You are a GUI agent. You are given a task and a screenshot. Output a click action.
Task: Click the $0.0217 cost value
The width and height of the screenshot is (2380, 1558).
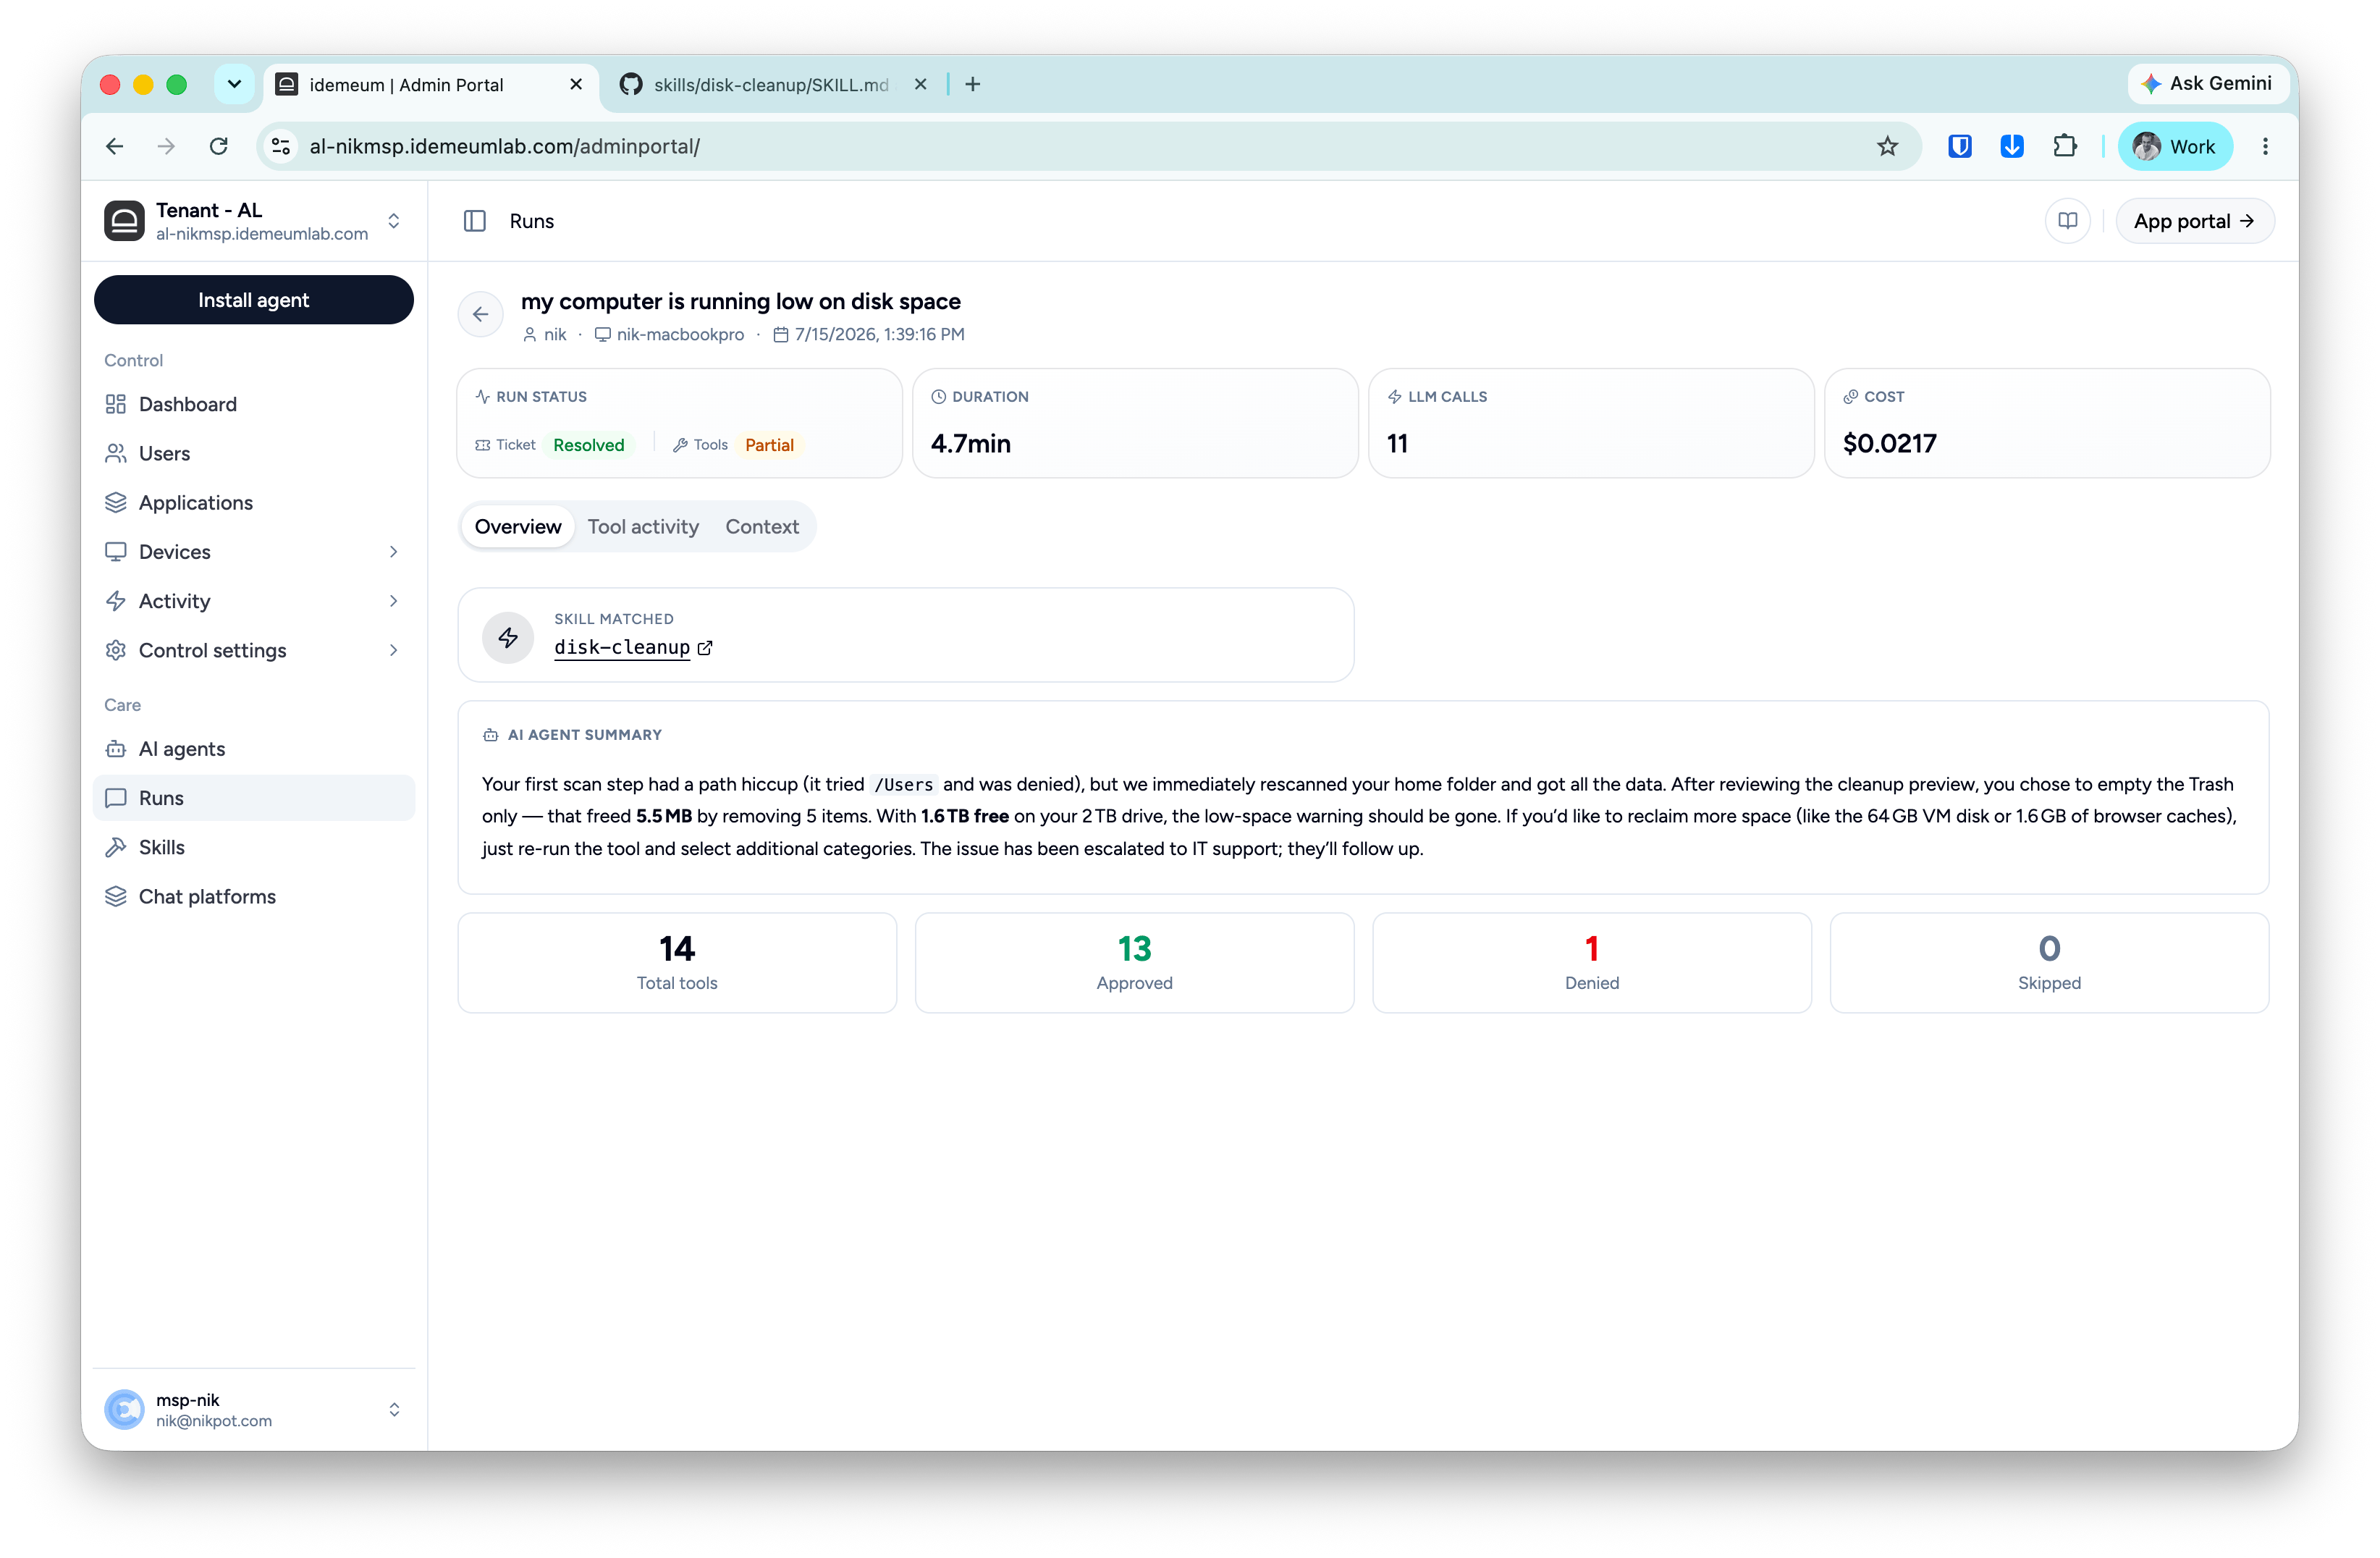coord(1889,443)
